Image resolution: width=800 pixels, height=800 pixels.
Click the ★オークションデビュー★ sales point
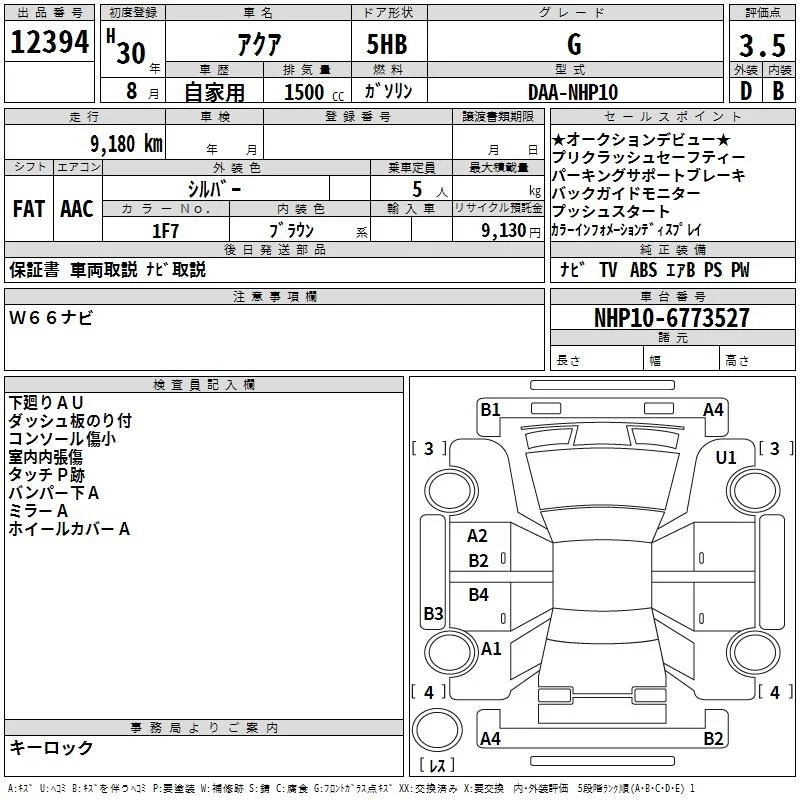pos(641,139)
